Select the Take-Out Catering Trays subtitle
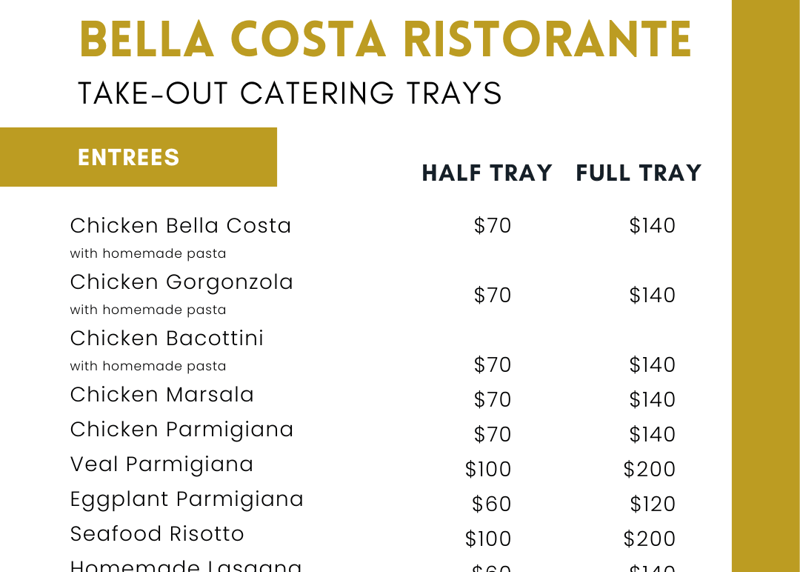 tap(290, 93)
